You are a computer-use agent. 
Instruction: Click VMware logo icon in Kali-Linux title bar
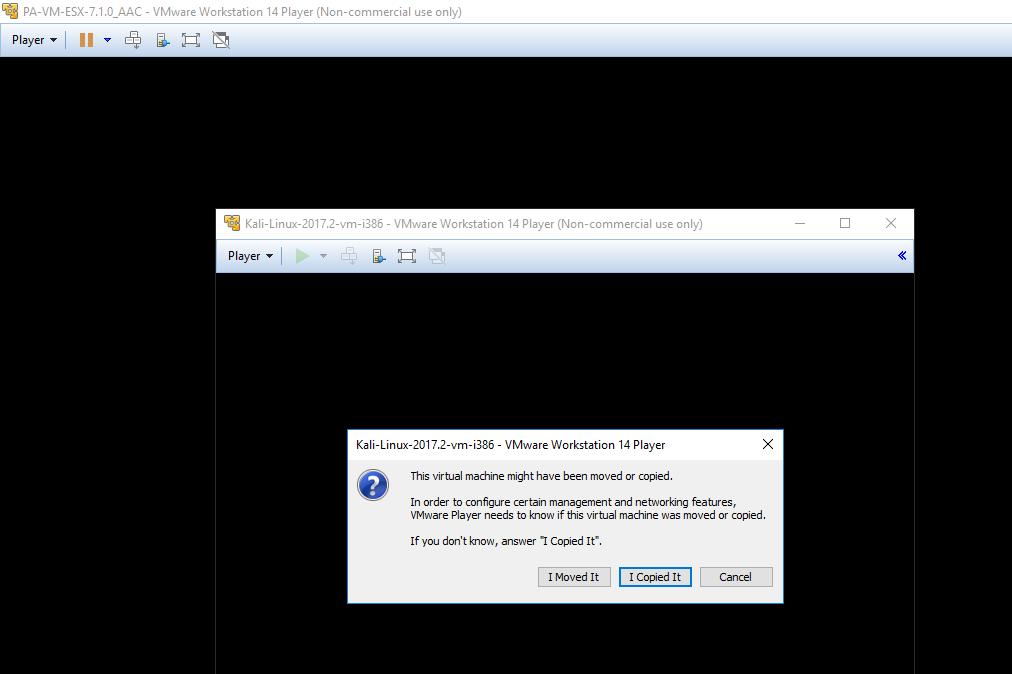pyautogui.click(x=232, y=223)
